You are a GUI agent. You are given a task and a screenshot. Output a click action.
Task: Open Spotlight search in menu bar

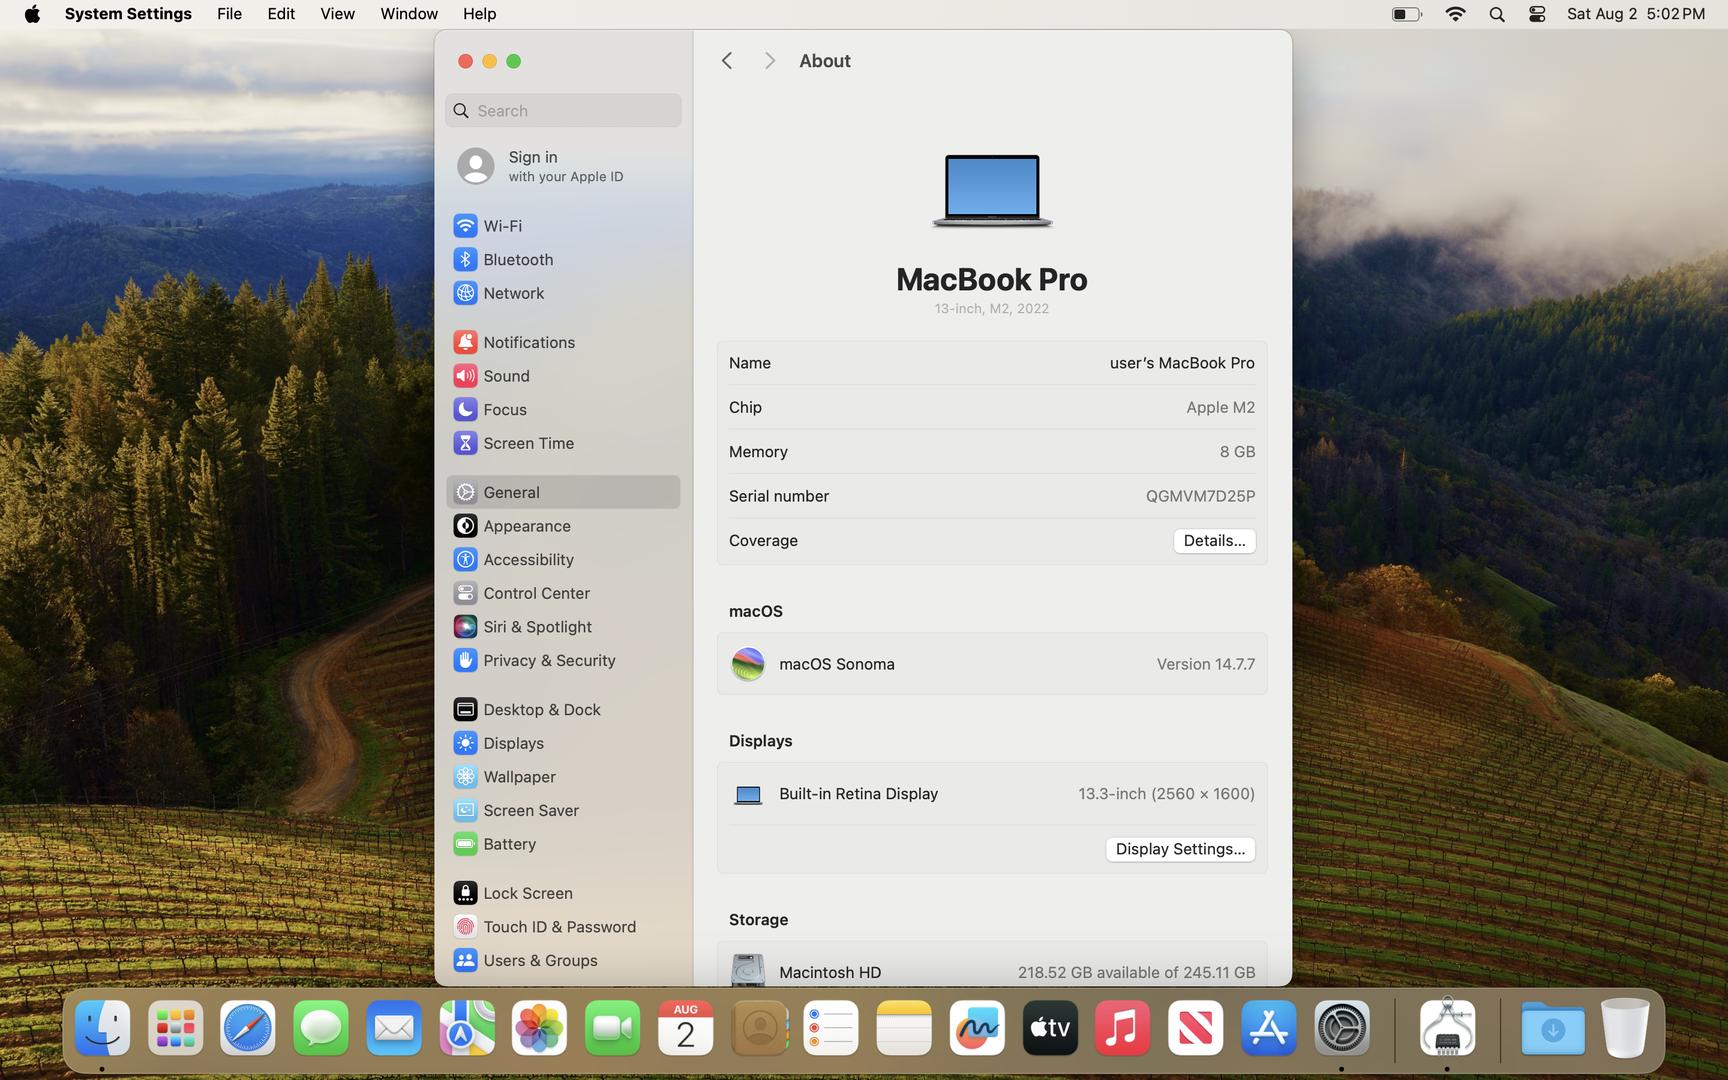pyautogui.click(x=1496, y=14)
